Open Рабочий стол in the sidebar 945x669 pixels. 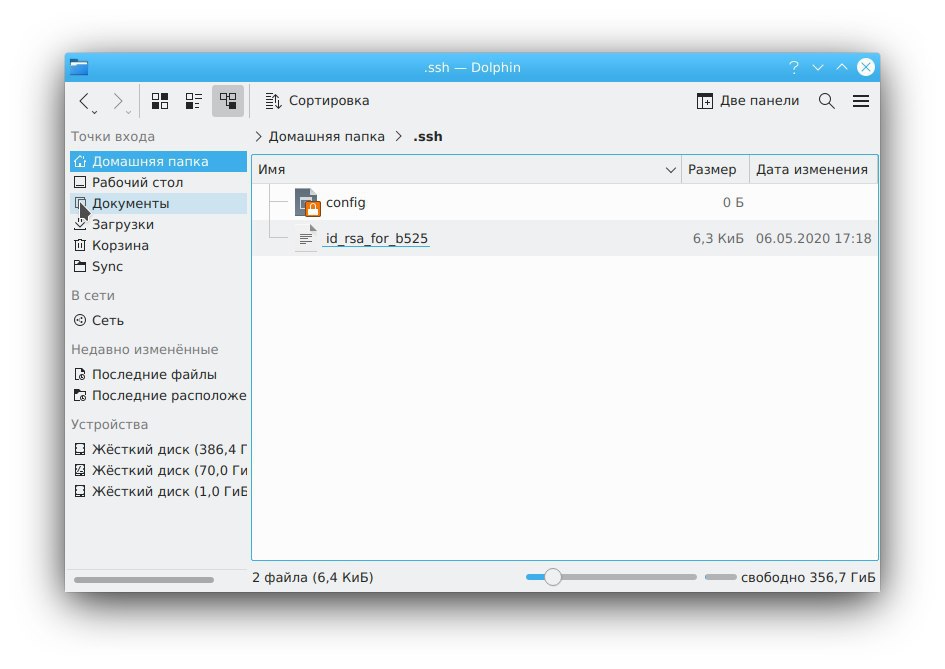(x=159, y=182)
